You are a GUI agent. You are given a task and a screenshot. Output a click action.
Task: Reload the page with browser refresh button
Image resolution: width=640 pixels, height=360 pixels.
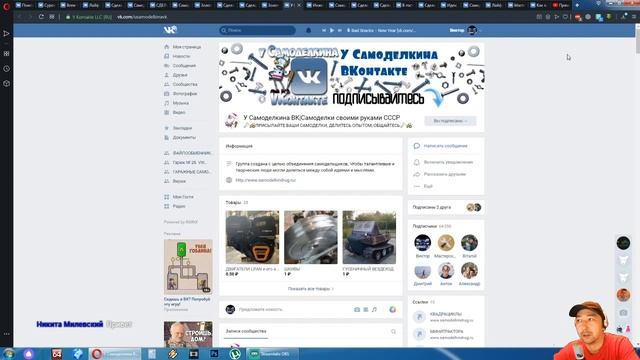[41, 17]
